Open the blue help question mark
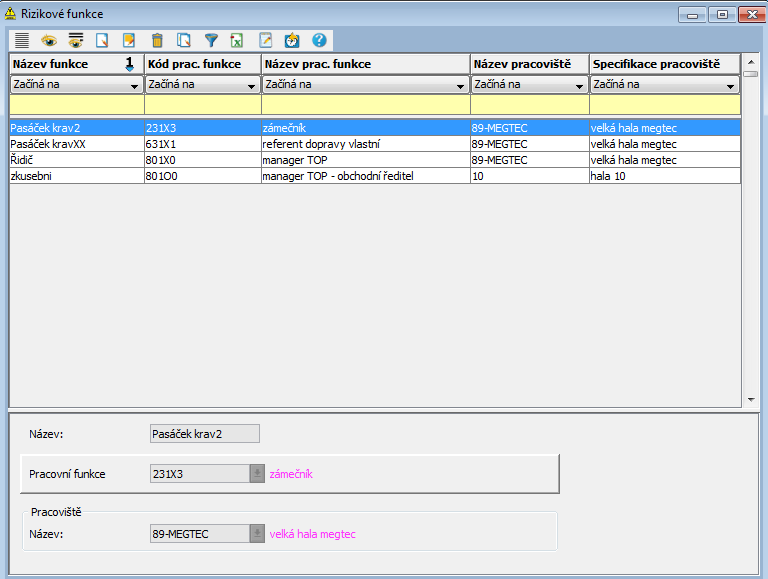This screenshot has width=768, height=579. coord(319,41)
